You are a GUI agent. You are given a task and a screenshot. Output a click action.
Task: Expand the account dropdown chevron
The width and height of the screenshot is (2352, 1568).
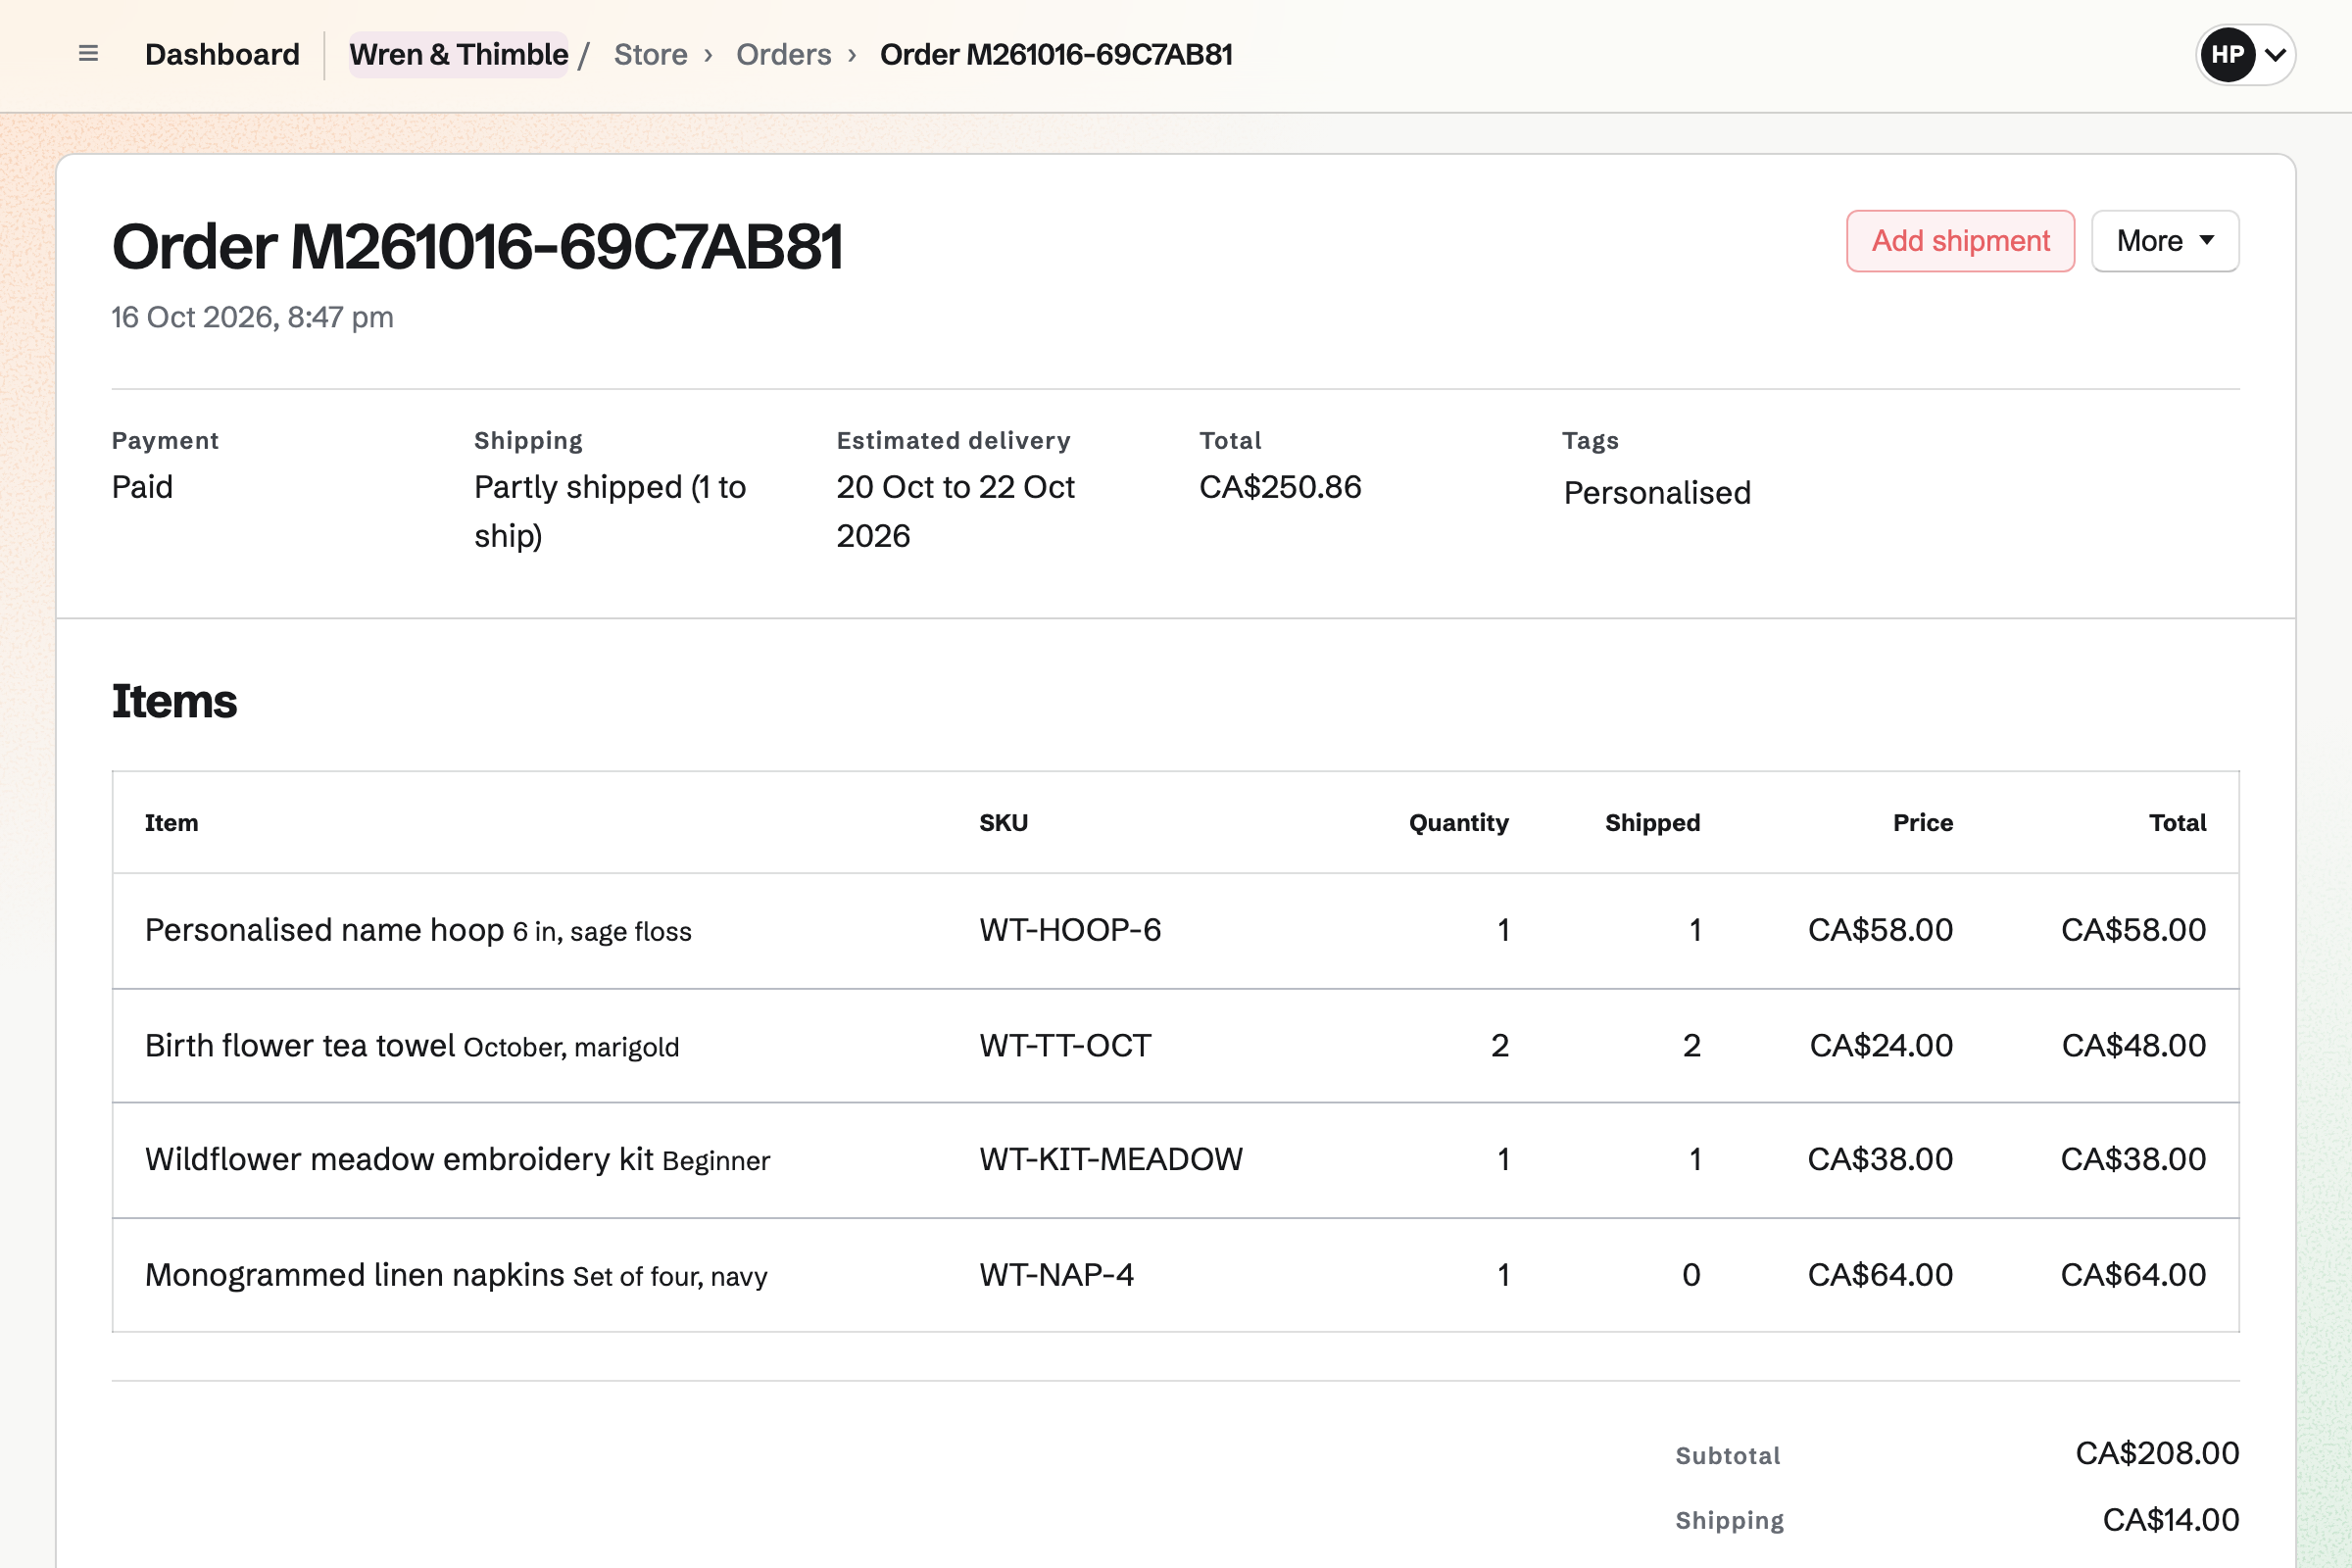[2276, 55]
